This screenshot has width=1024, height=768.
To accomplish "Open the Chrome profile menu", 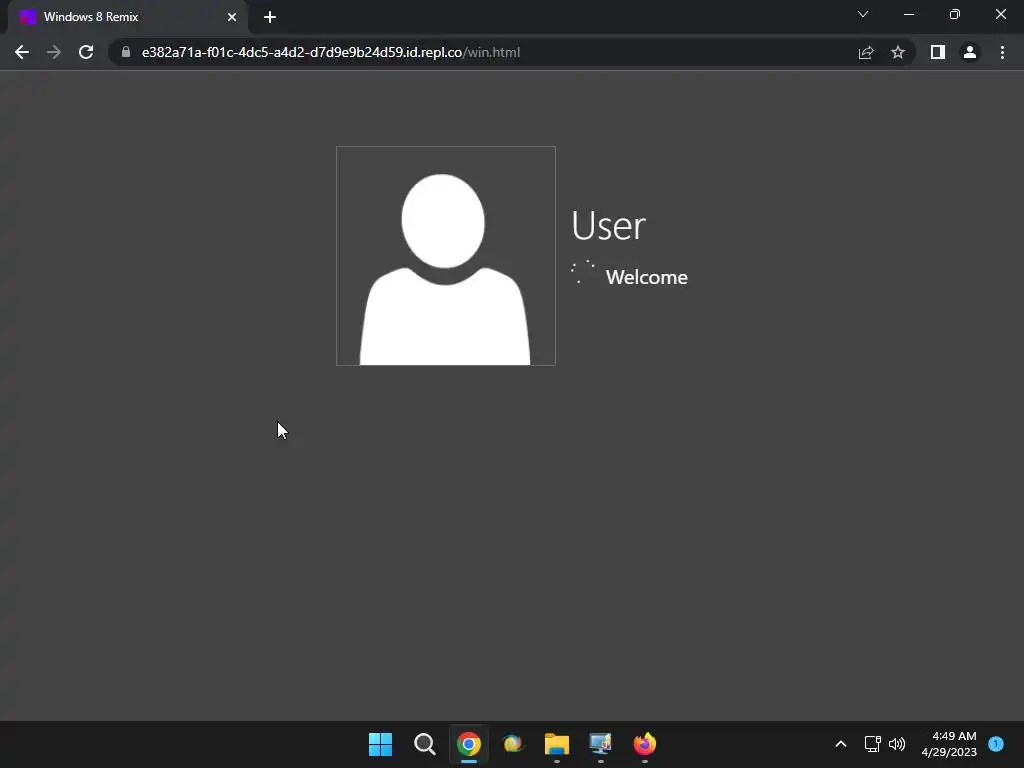I will (970, 52).
